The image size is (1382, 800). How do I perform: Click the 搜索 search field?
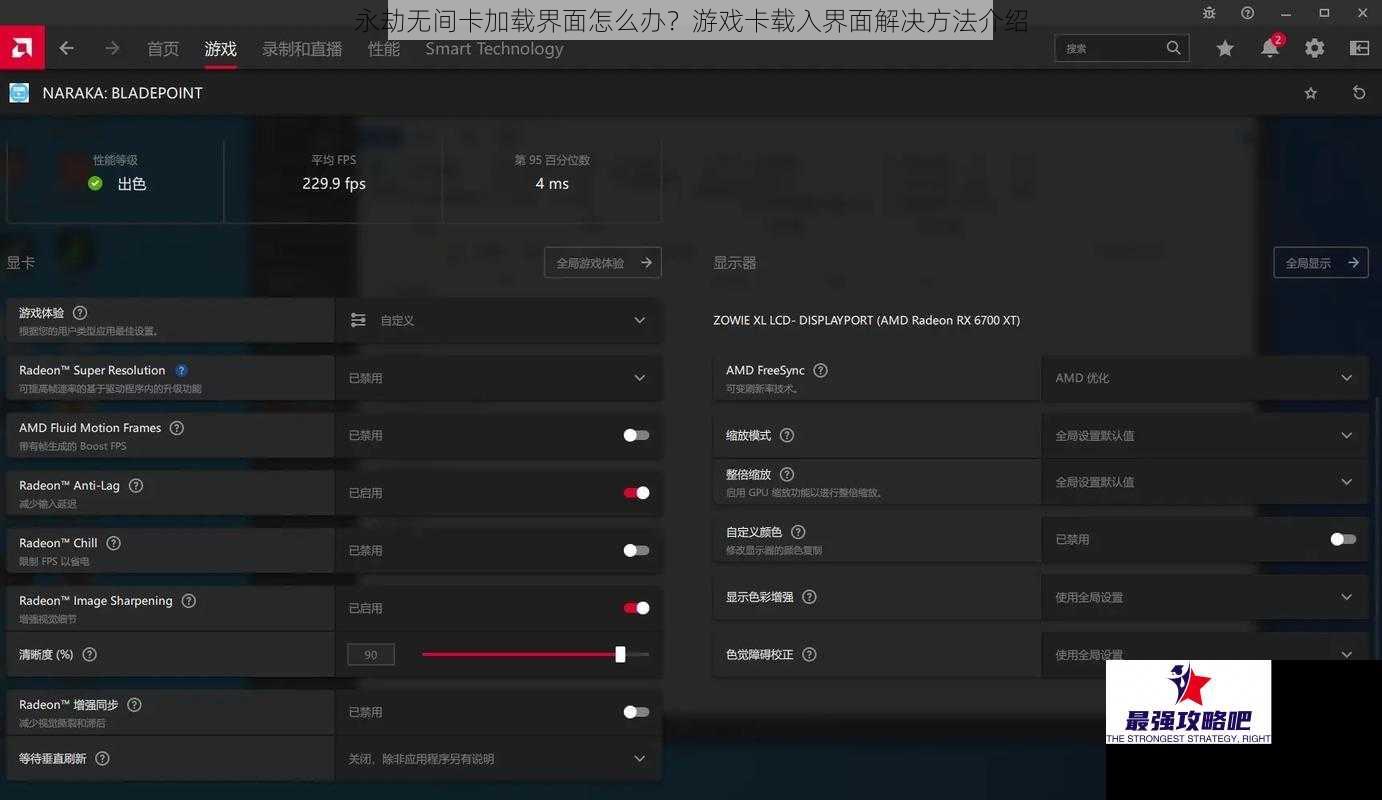point(1122,48)
